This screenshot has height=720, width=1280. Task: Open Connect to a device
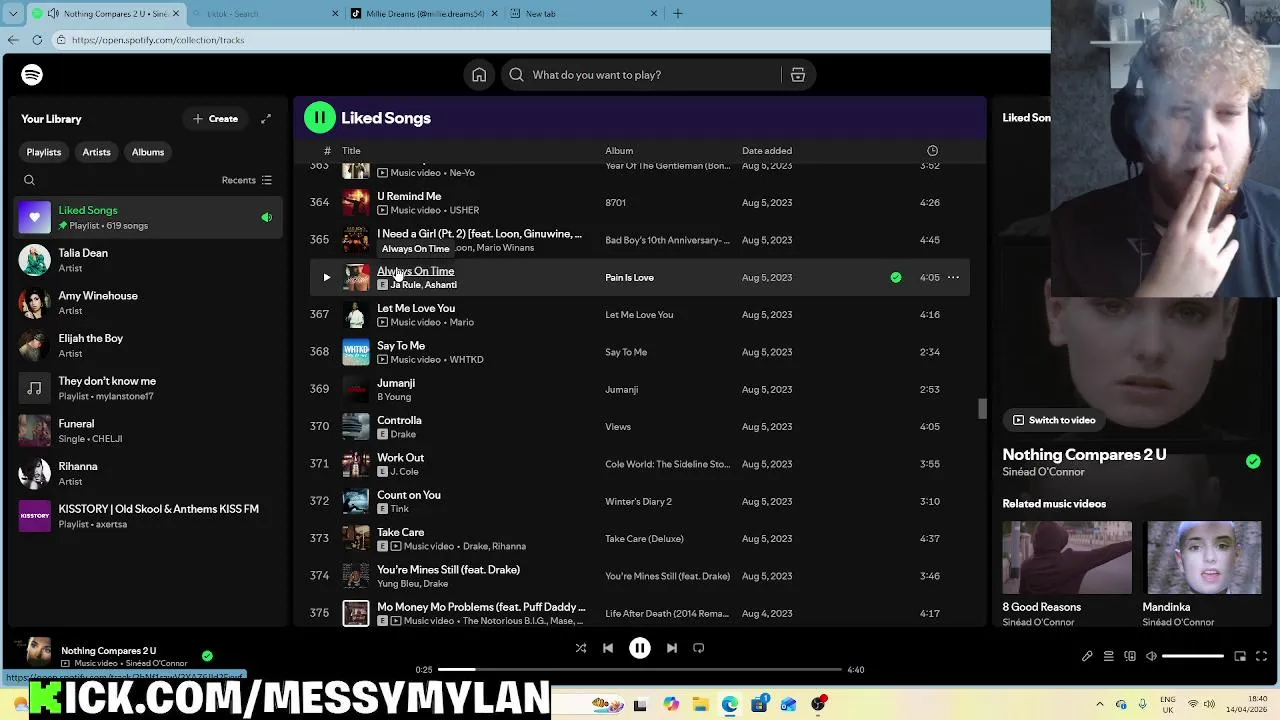pyautogui.click(x=1130, y=656)
